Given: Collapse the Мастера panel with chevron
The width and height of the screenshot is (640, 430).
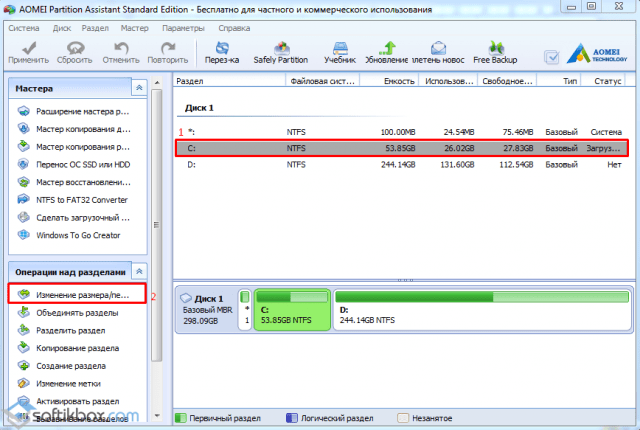Looking at the screenshot, I should (x=139, y=88).
